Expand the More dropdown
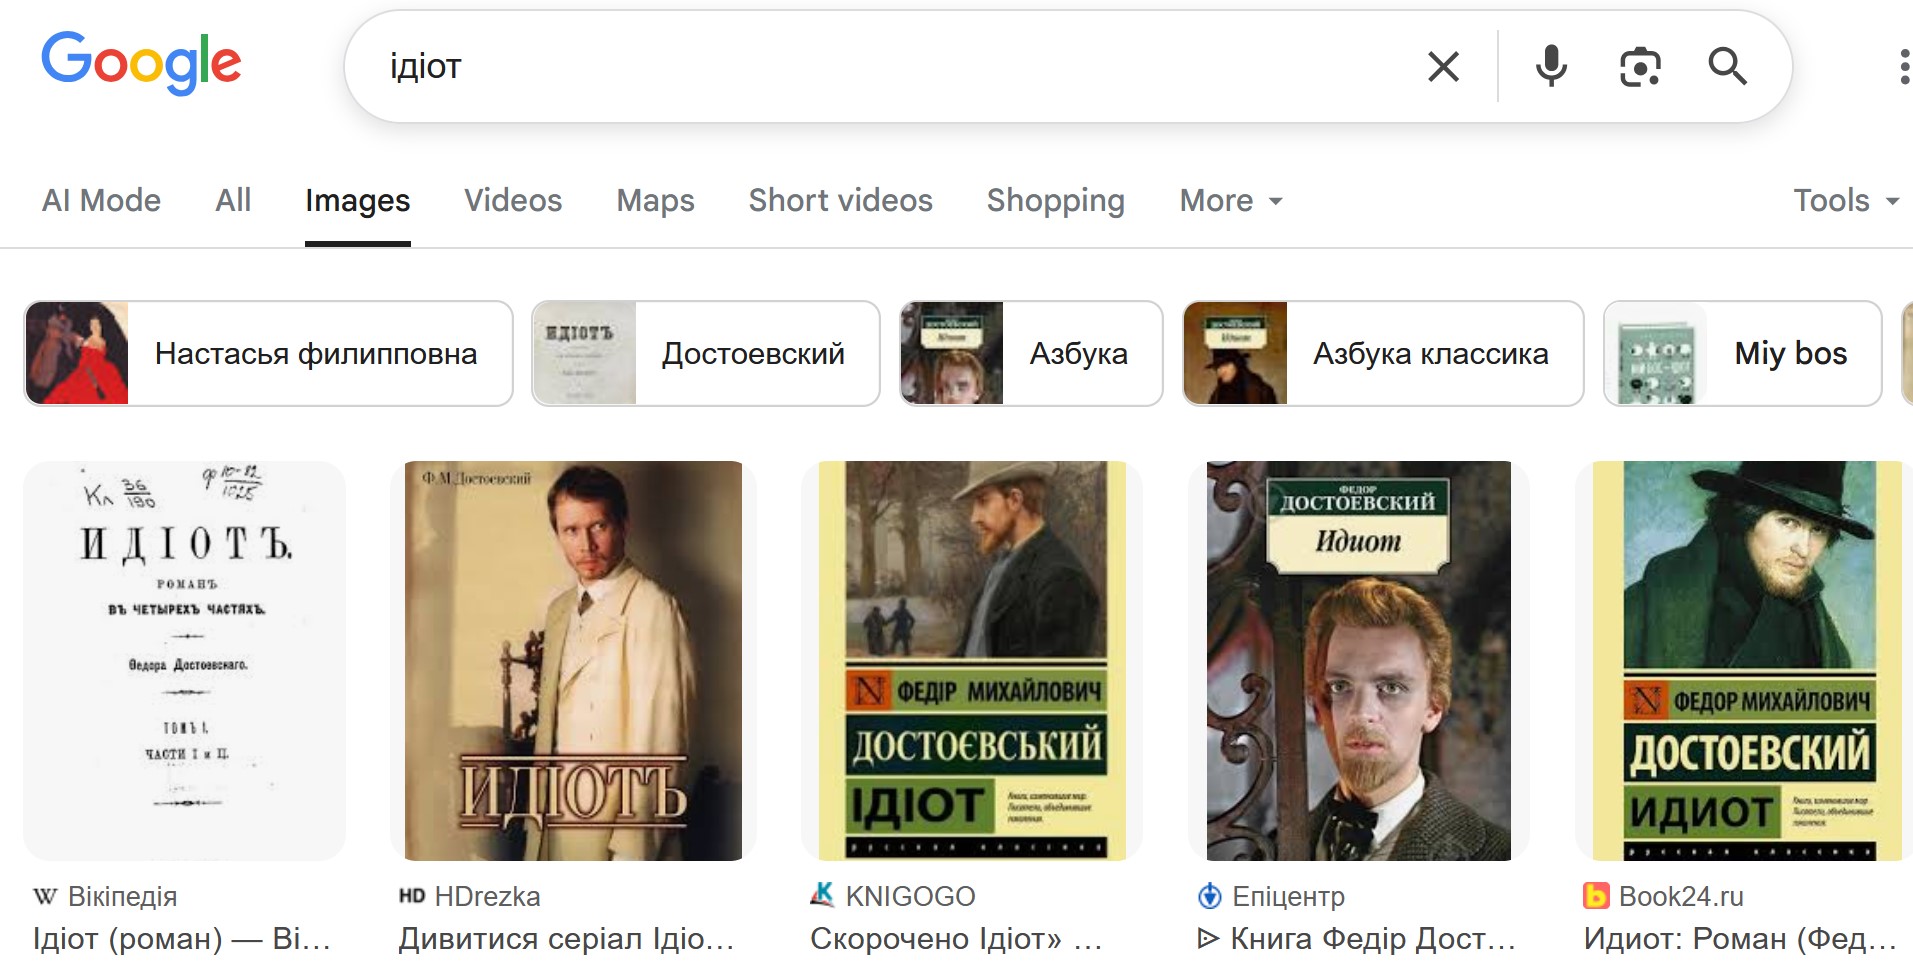 [x=1230, y=201]
